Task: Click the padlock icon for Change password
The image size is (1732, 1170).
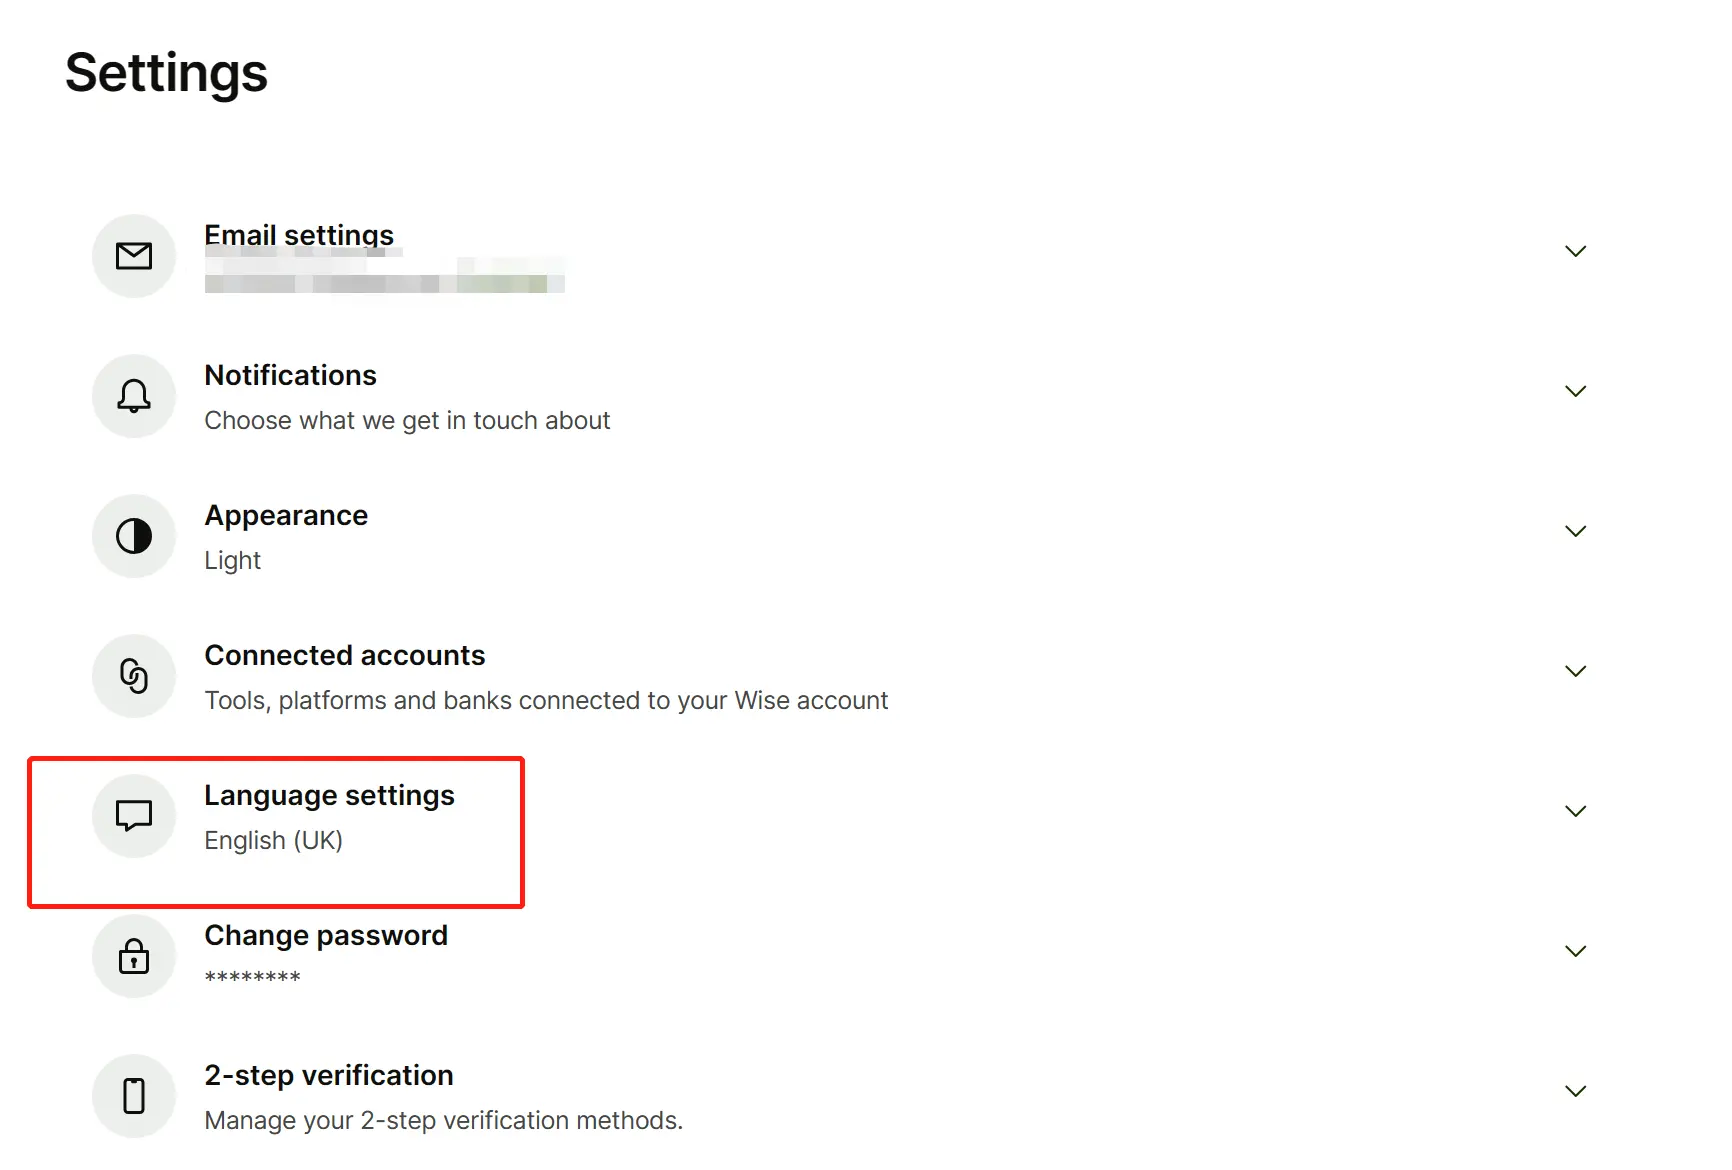Action: pyautogui.click(x=134, y=956)
